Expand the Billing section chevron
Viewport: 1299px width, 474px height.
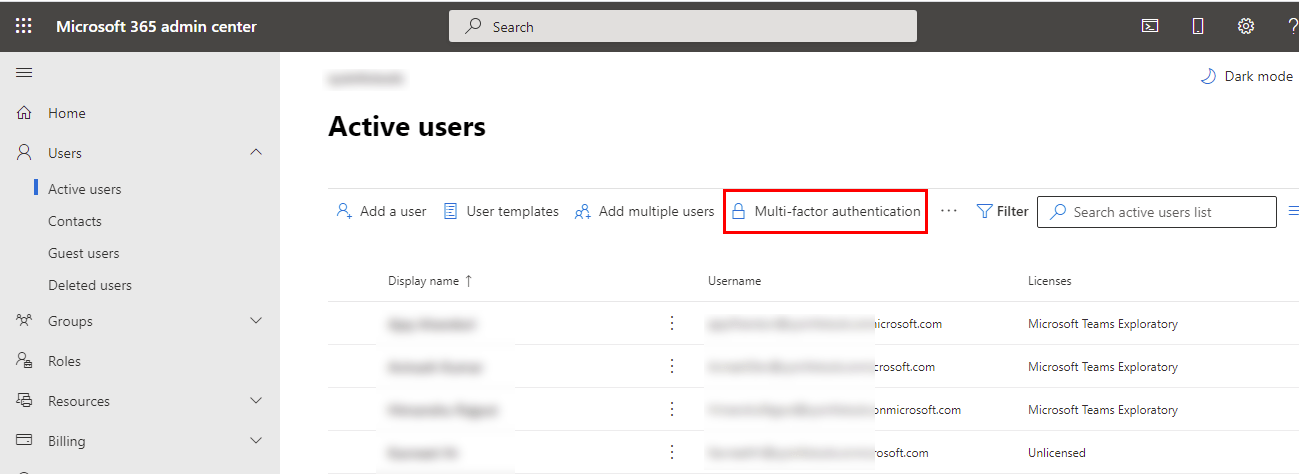pos(256,441)
